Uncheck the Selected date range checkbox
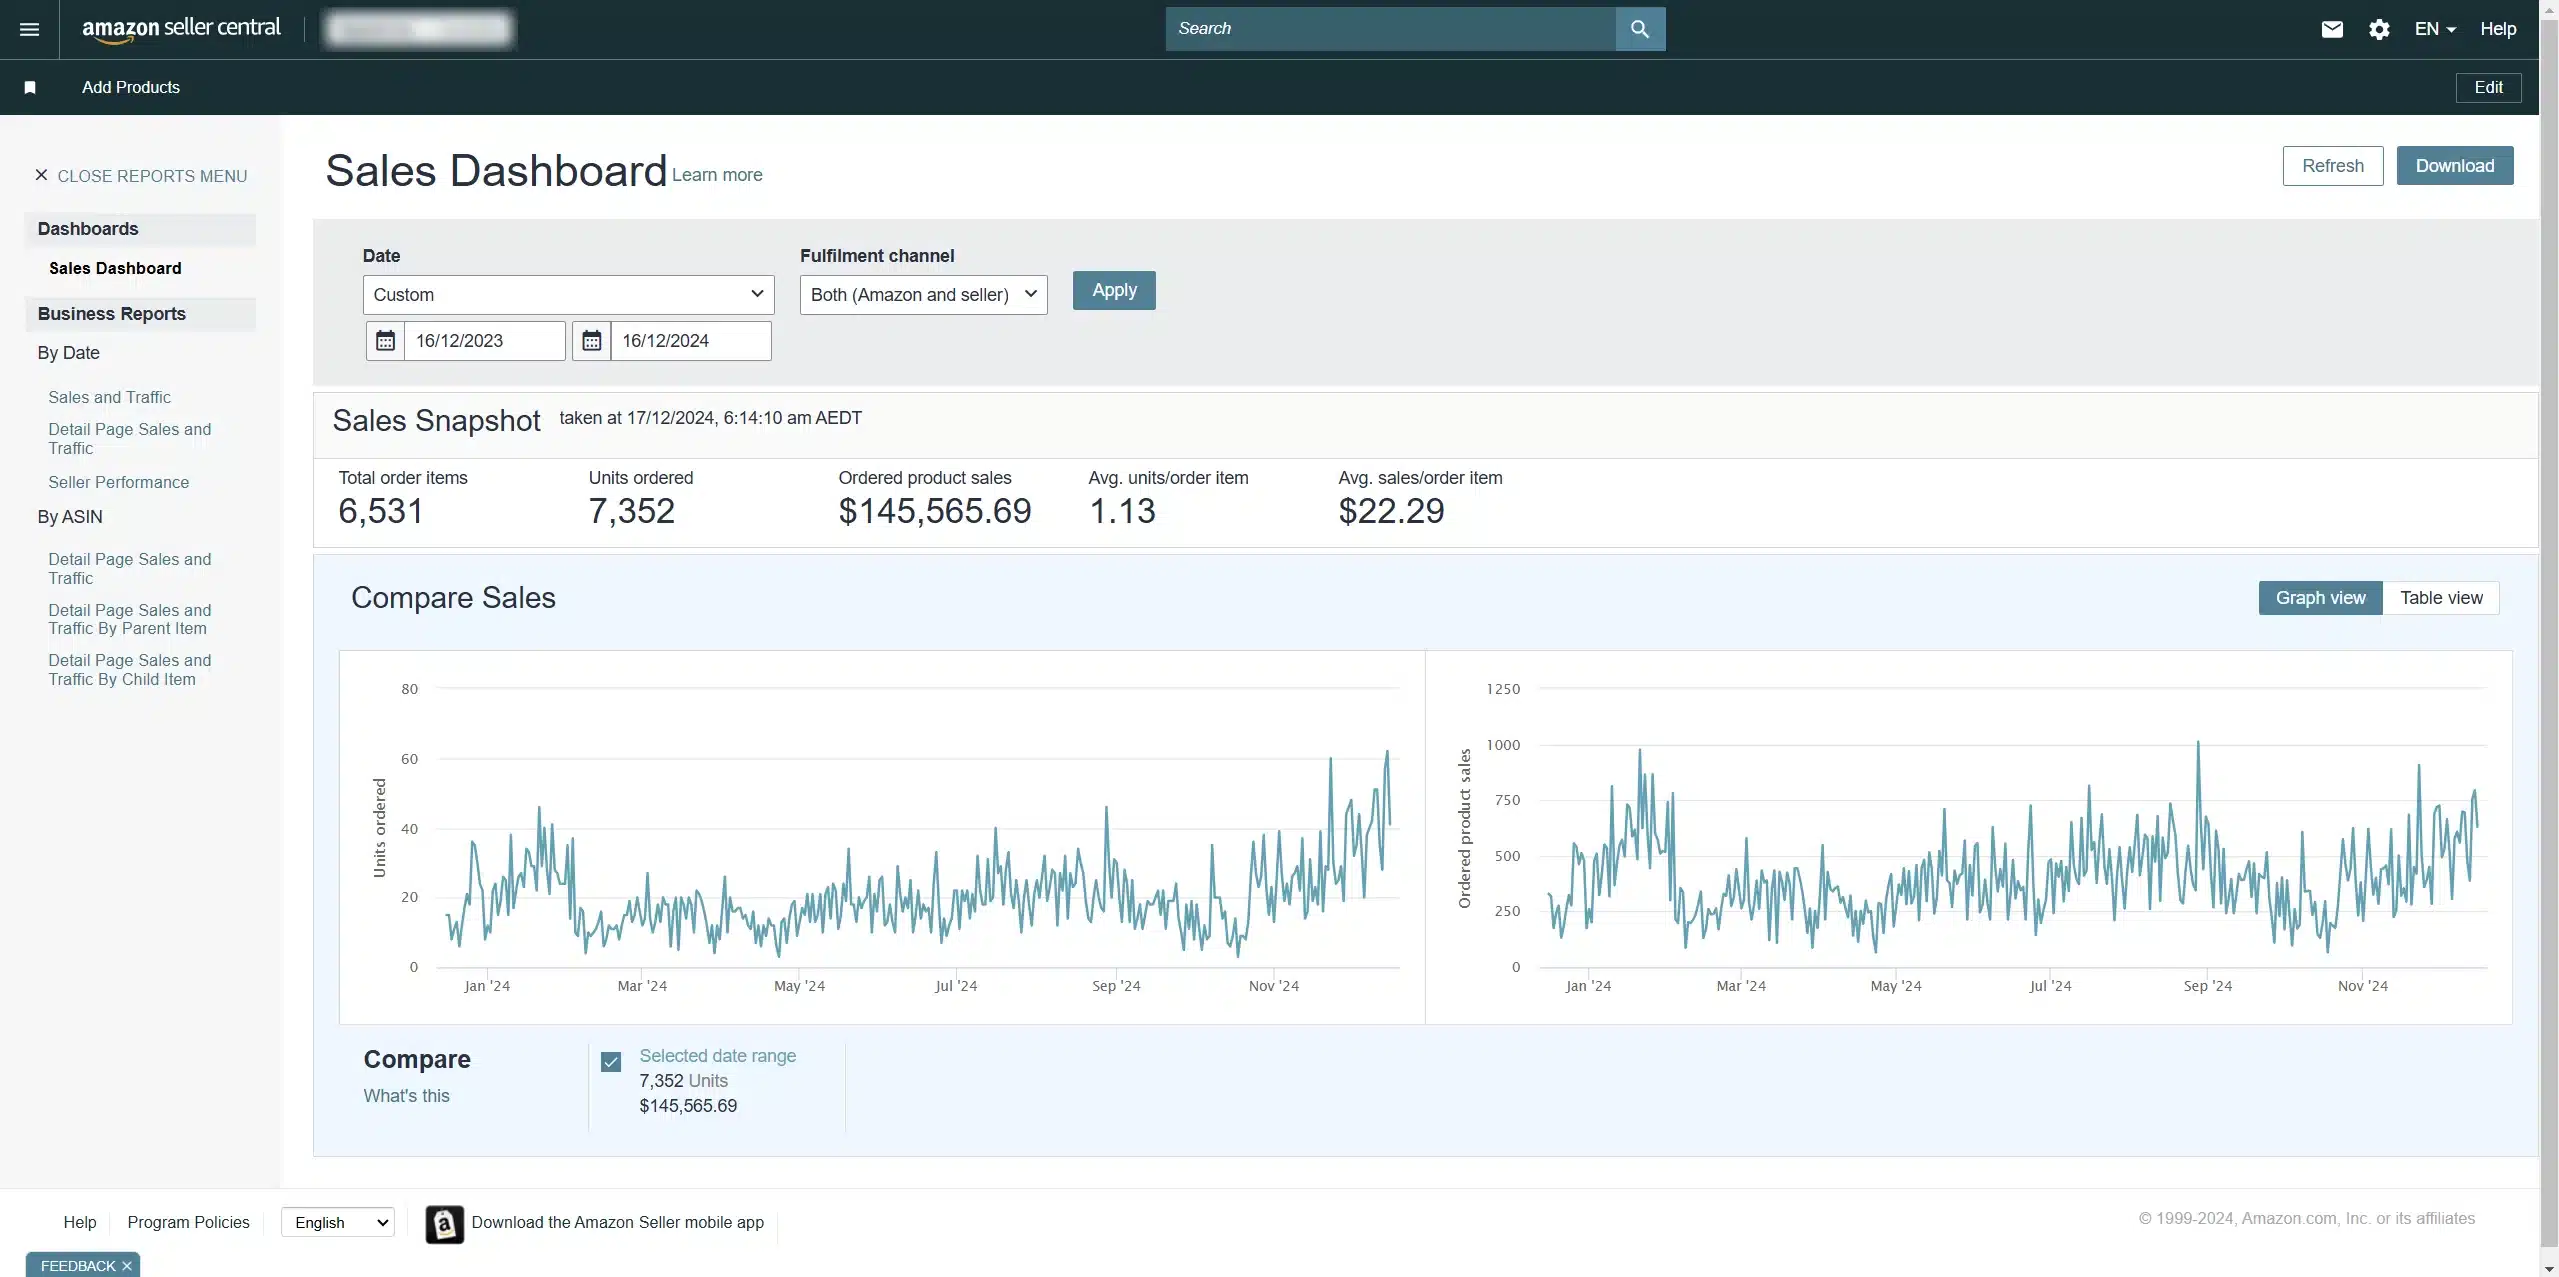 [611, 1062]
